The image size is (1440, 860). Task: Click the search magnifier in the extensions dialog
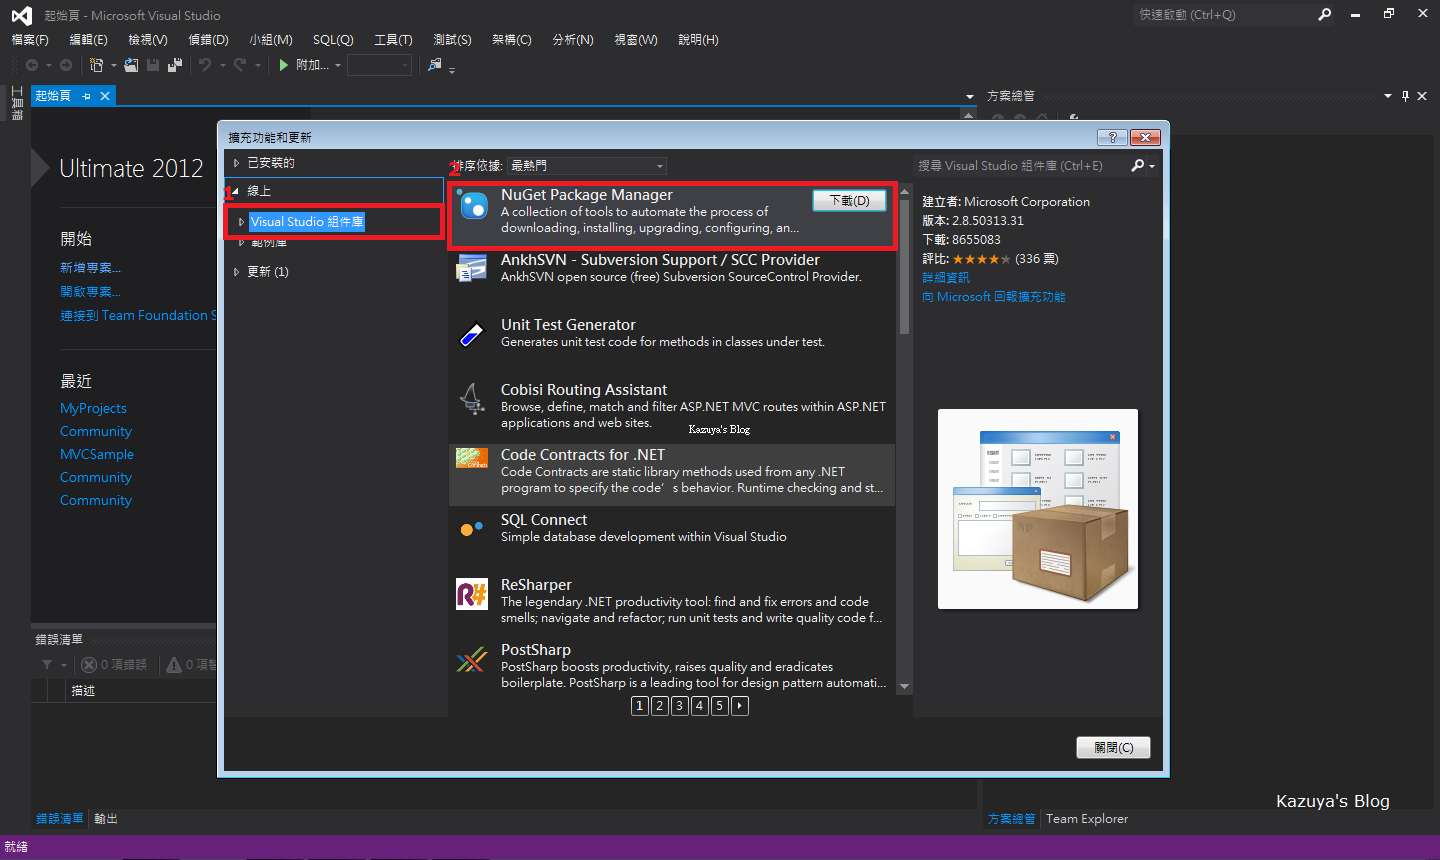tap(1138, 166)
